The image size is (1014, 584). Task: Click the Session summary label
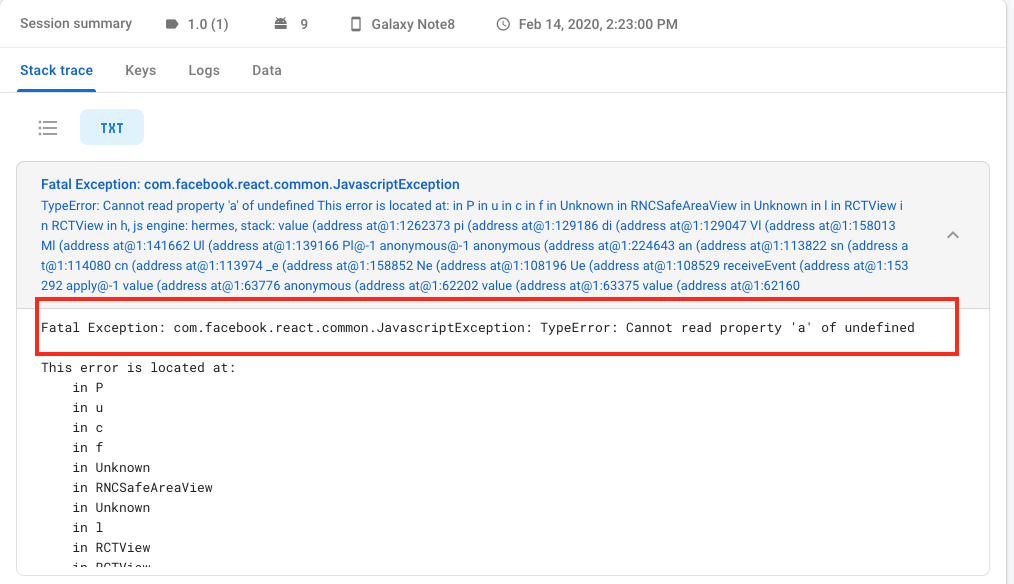(x=76, y=24)
